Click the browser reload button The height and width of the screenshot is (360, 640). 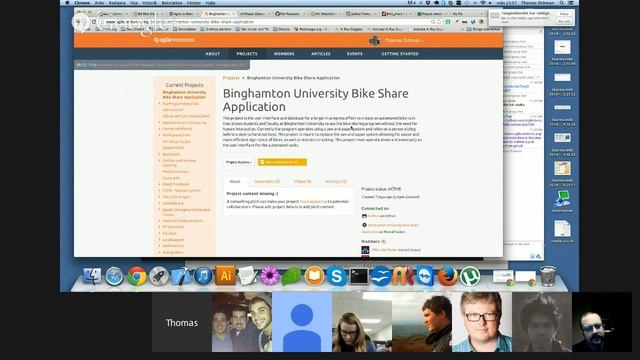click(94, 22)
